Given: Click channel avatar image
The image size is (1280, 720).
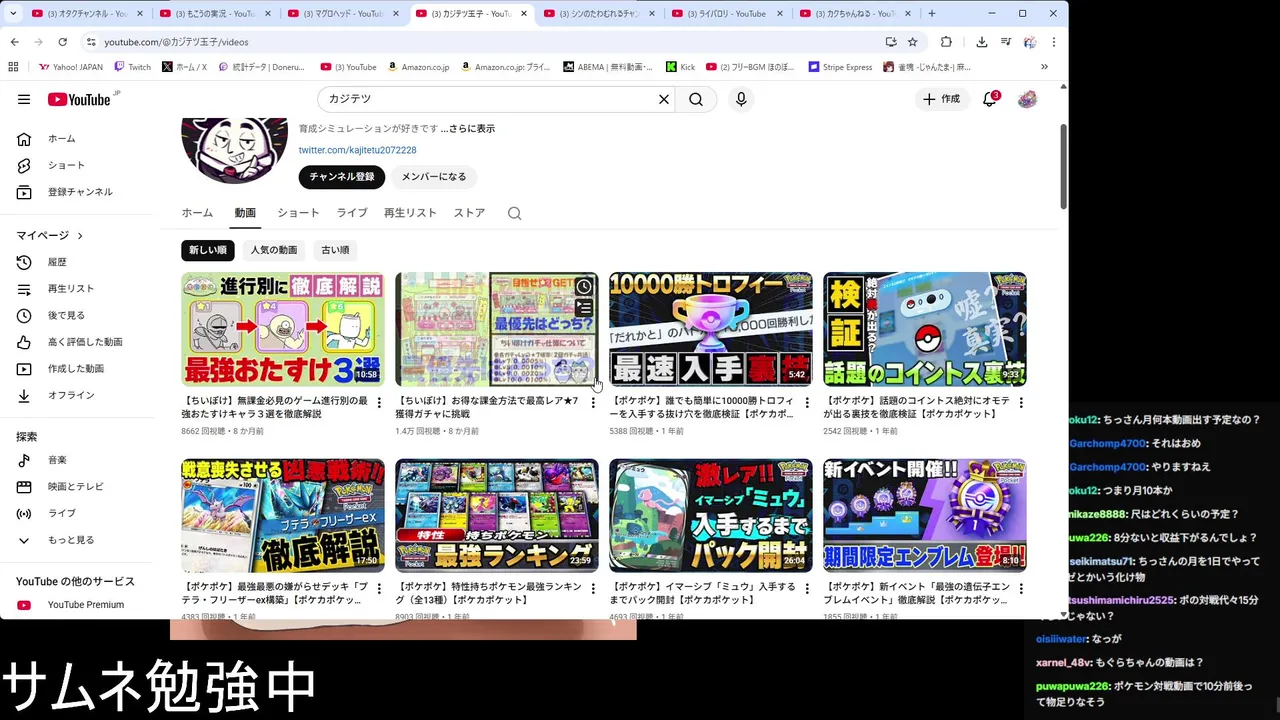Looking at the screenshot, I should pyautogui.click(x=234, y=150).
